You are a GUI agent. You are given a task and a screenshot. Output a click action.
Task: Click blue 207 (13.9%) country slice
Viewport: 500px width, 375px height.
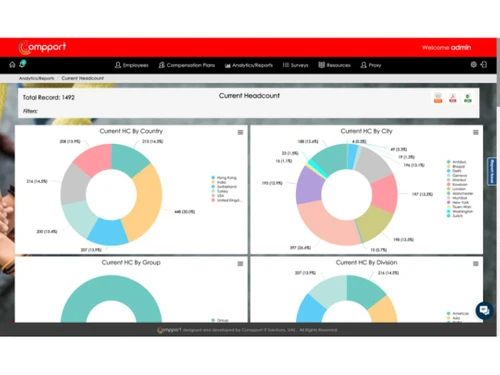(x=108, y=232)
